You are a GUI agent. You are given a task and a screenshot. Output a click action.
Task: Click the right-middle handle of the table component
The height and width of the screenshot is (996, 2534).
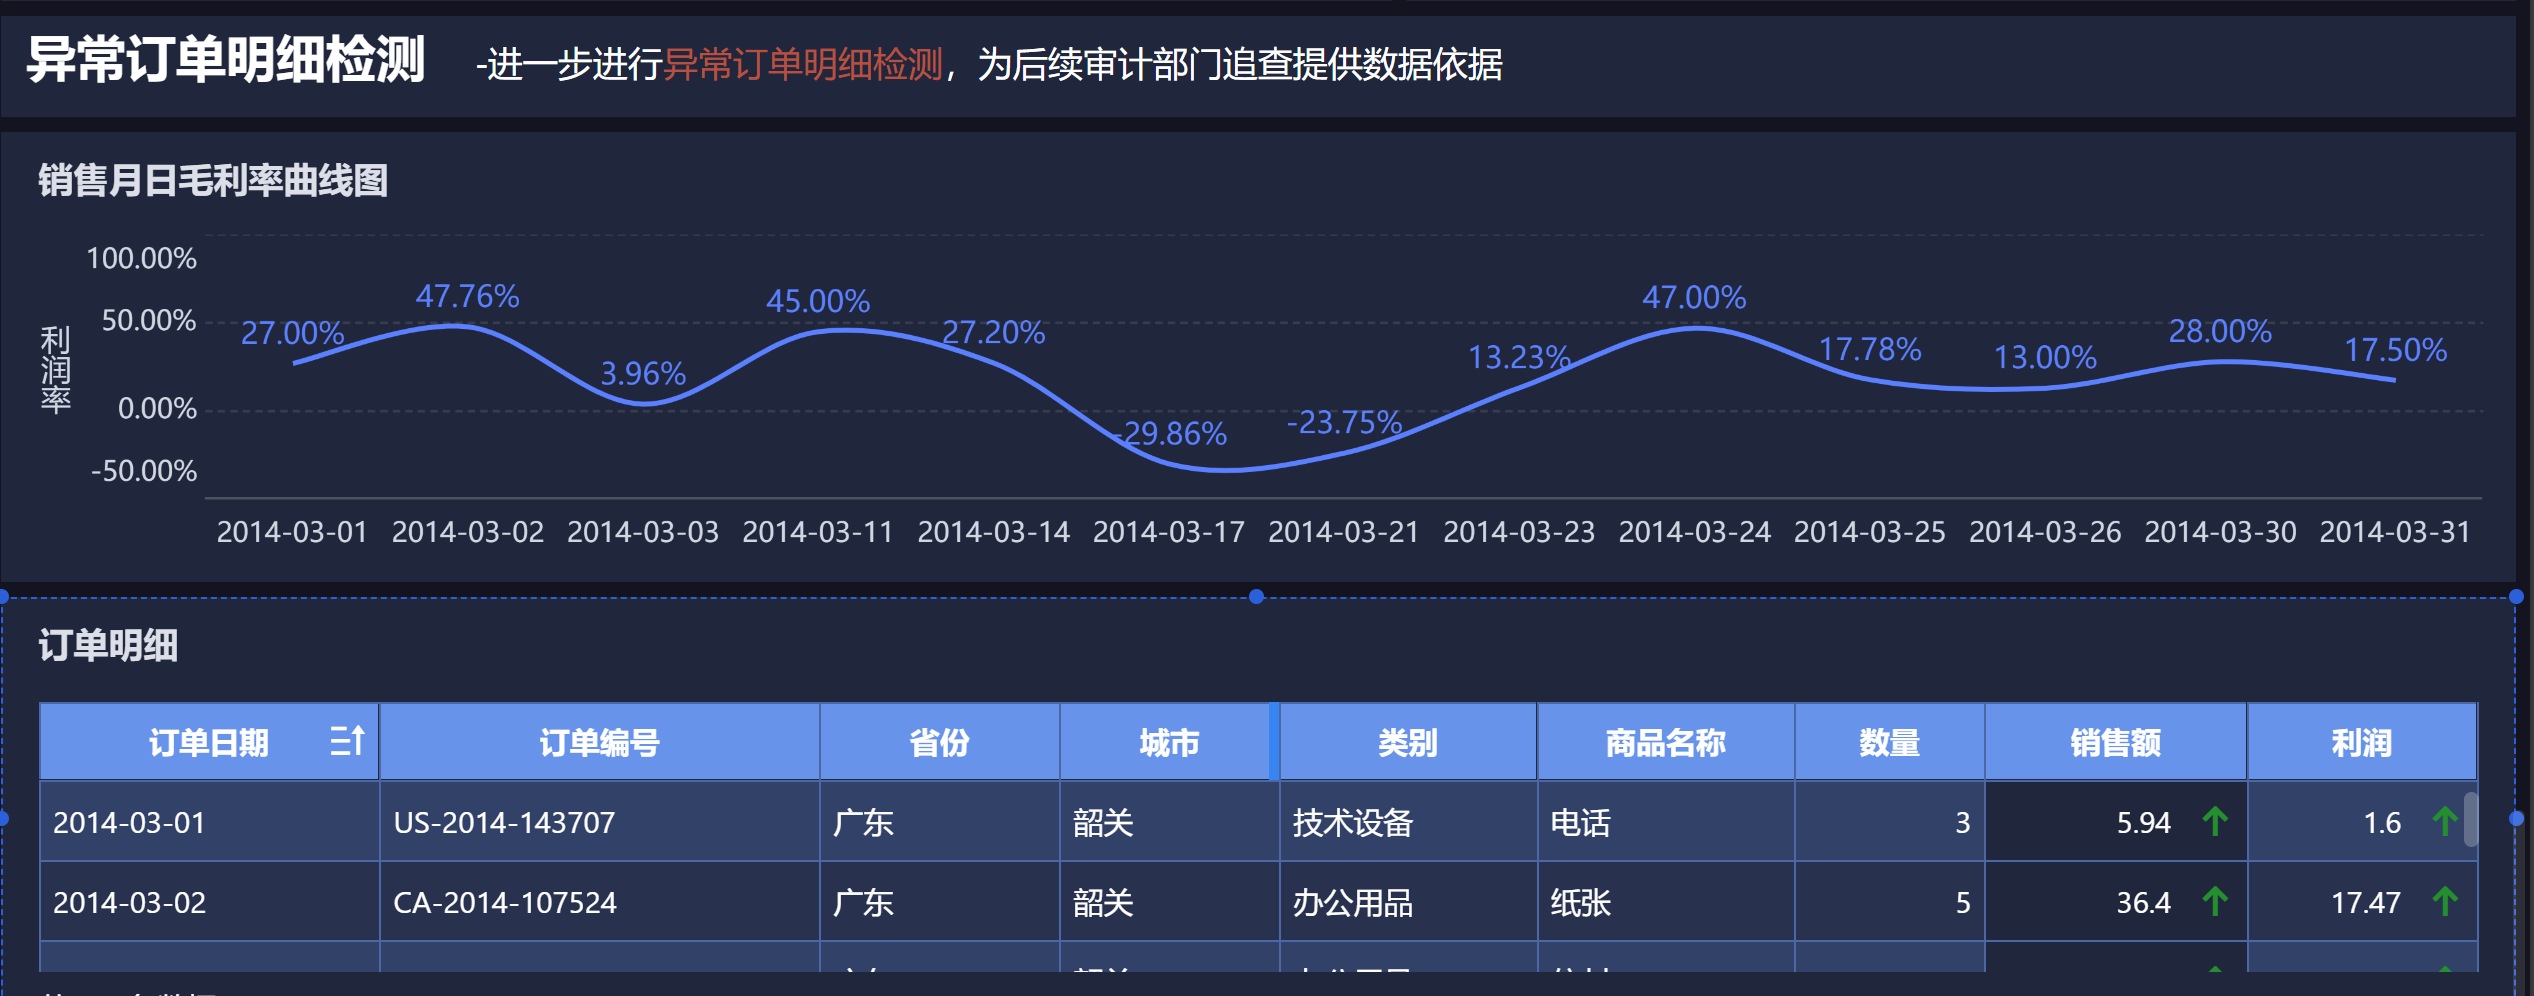click(x=2516, y=818)
